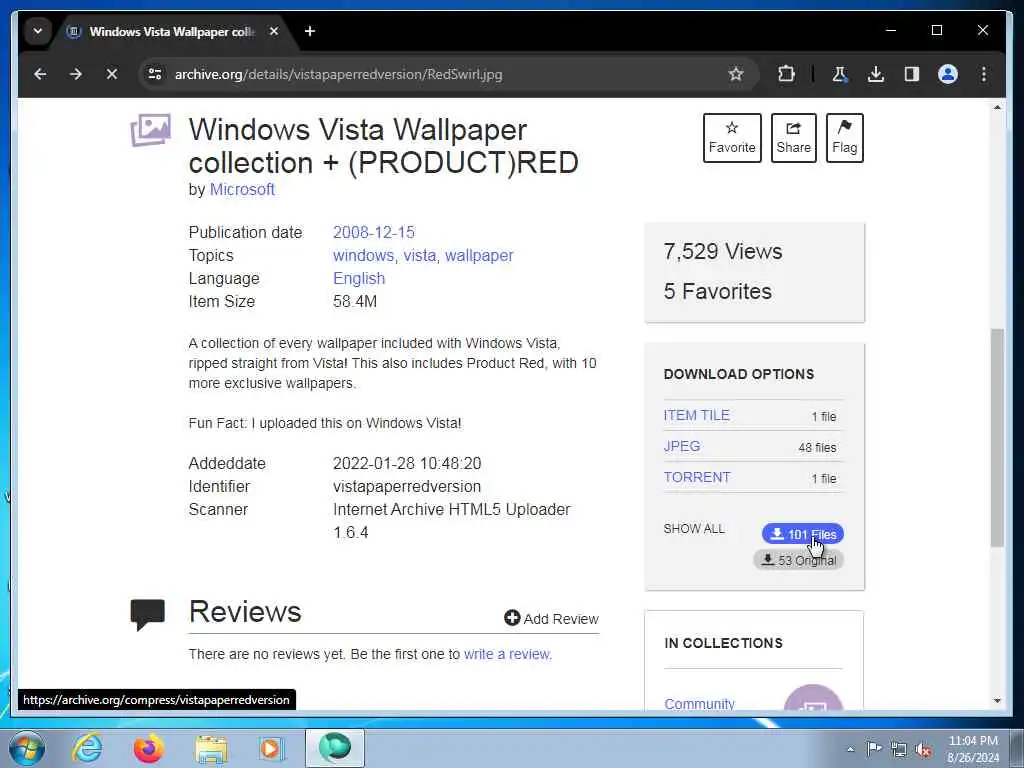Open the user profile menu

point(948,74)
